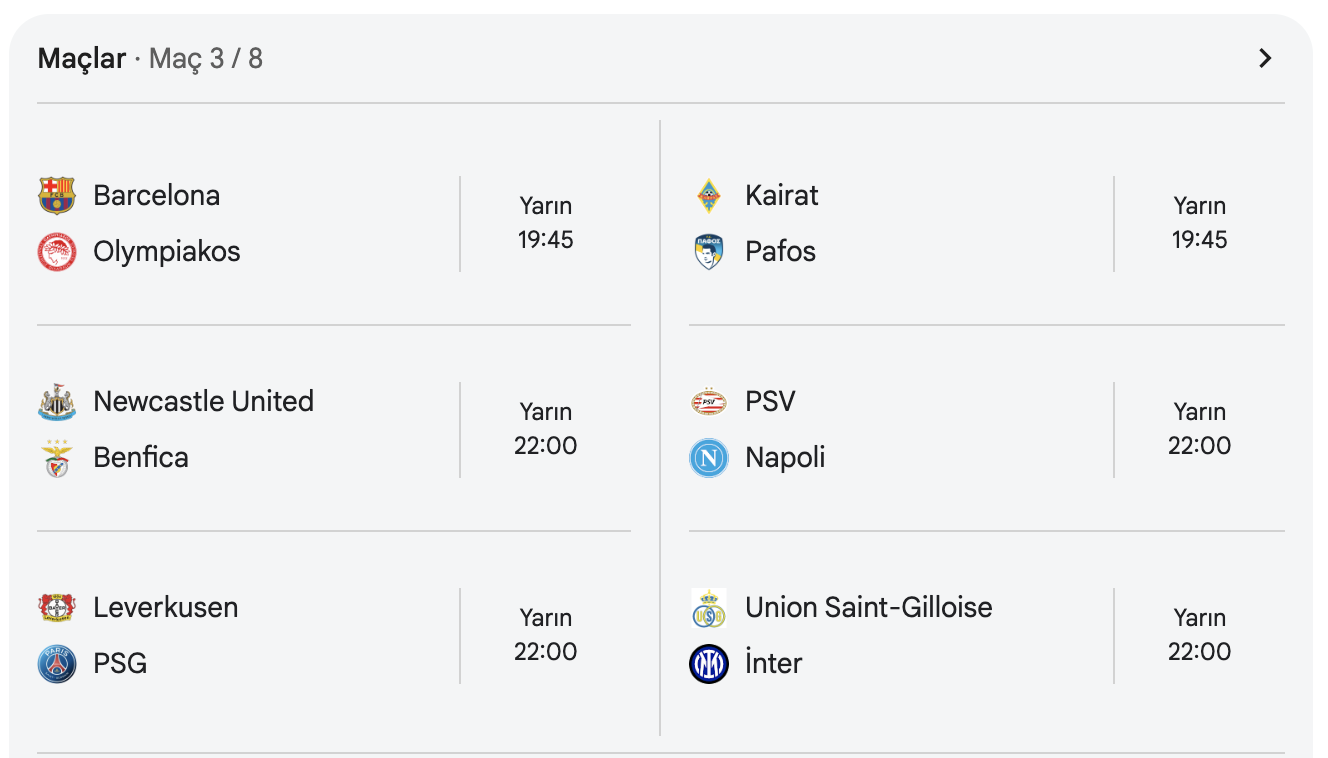
Task: Open the Barcelona team name link
Action: tap(157, 195)
